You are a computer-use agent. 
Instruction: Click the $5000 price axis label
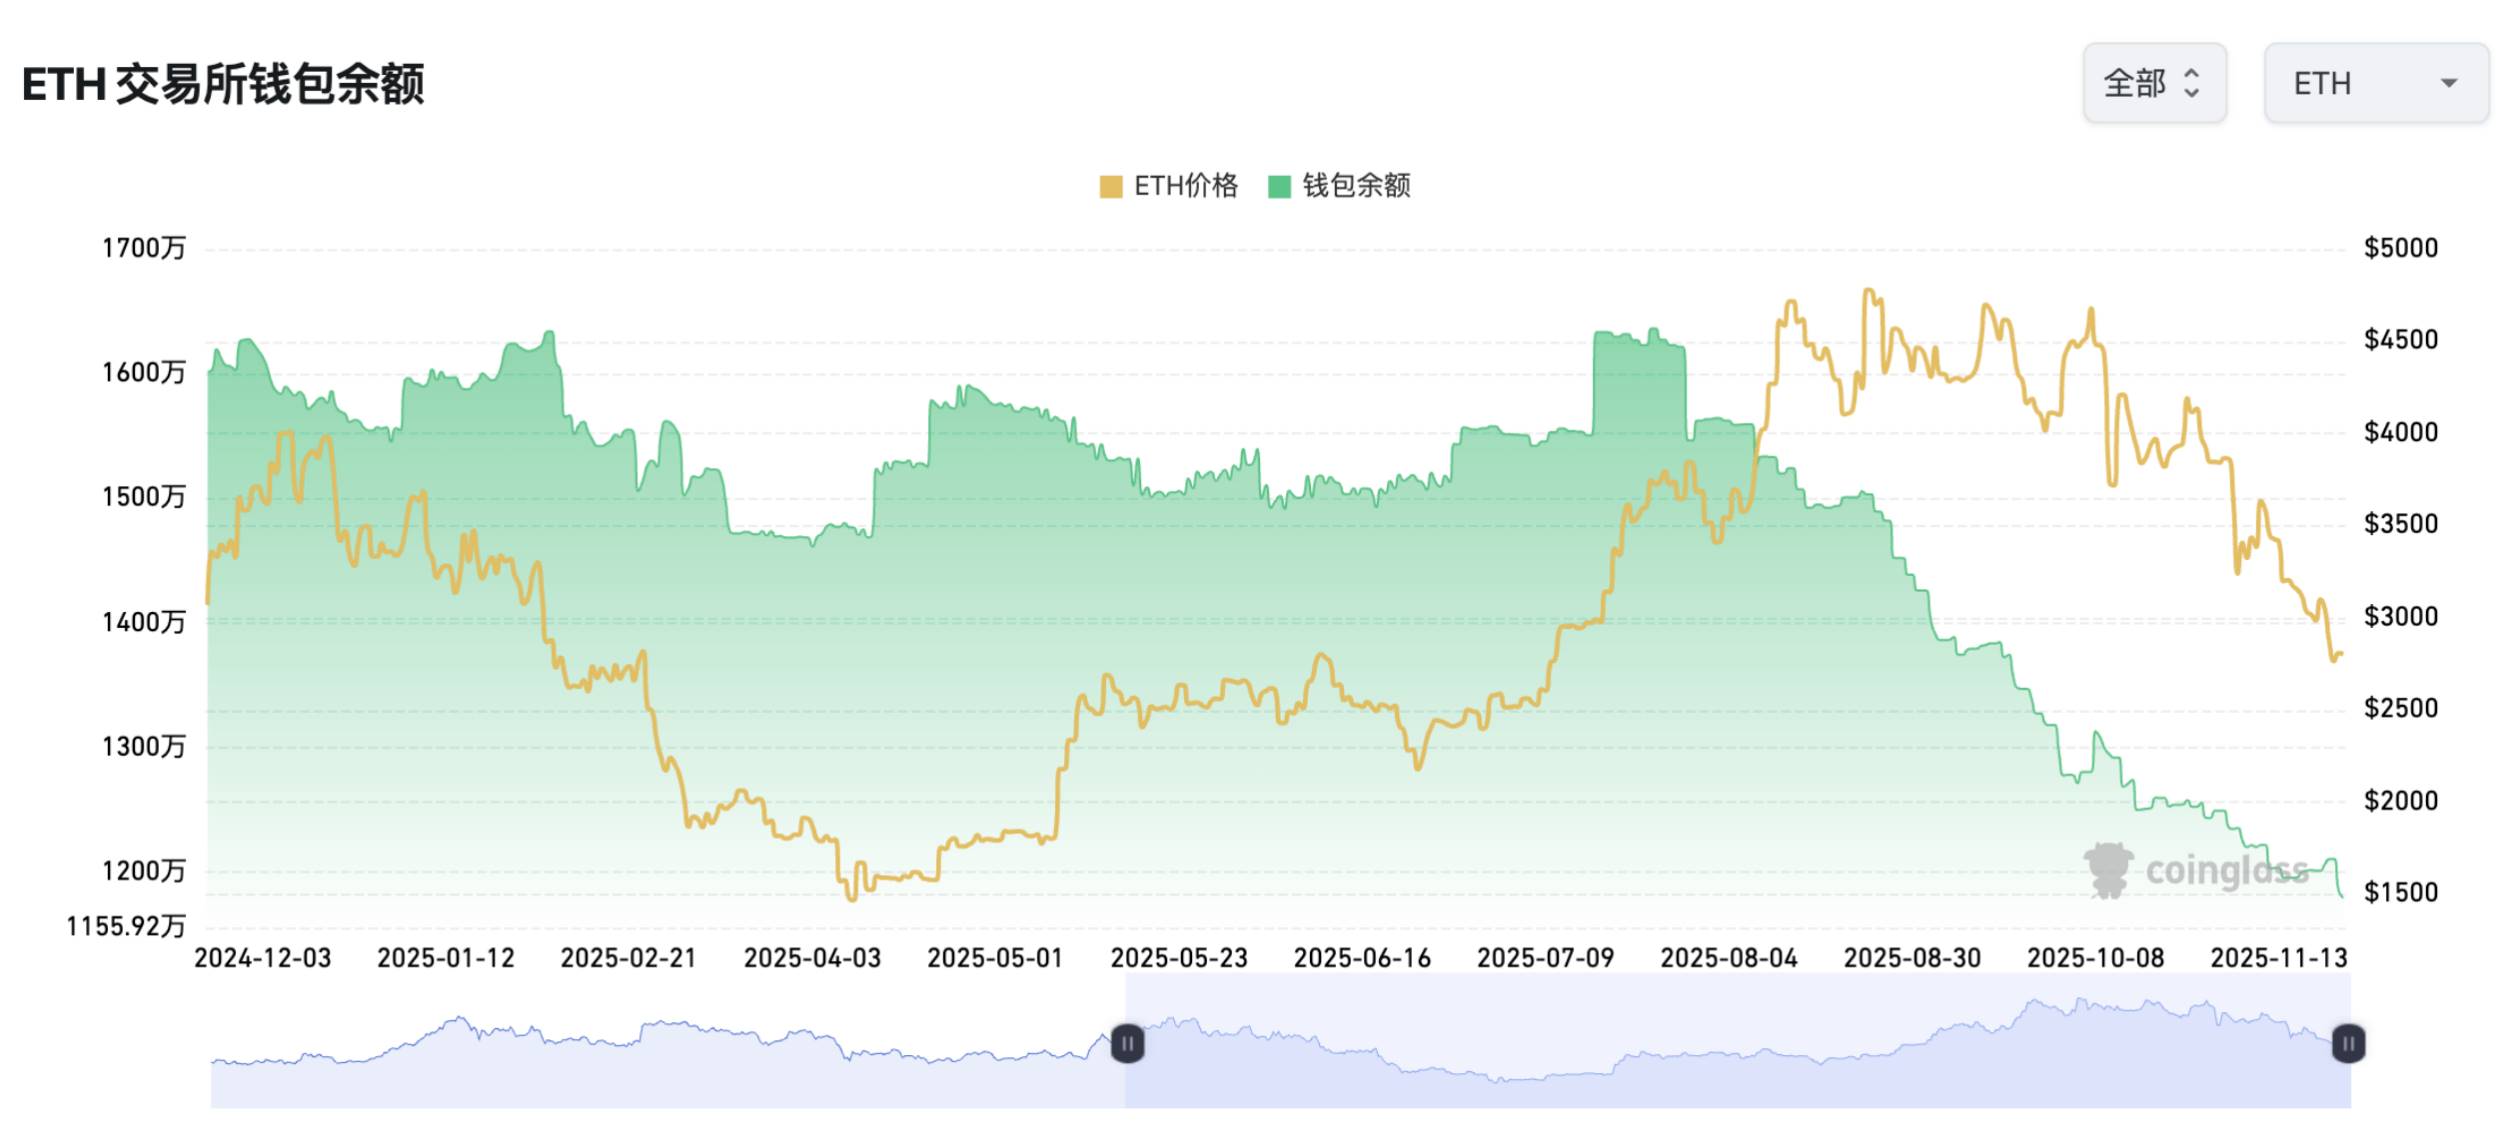click(x=2400, y=248)
